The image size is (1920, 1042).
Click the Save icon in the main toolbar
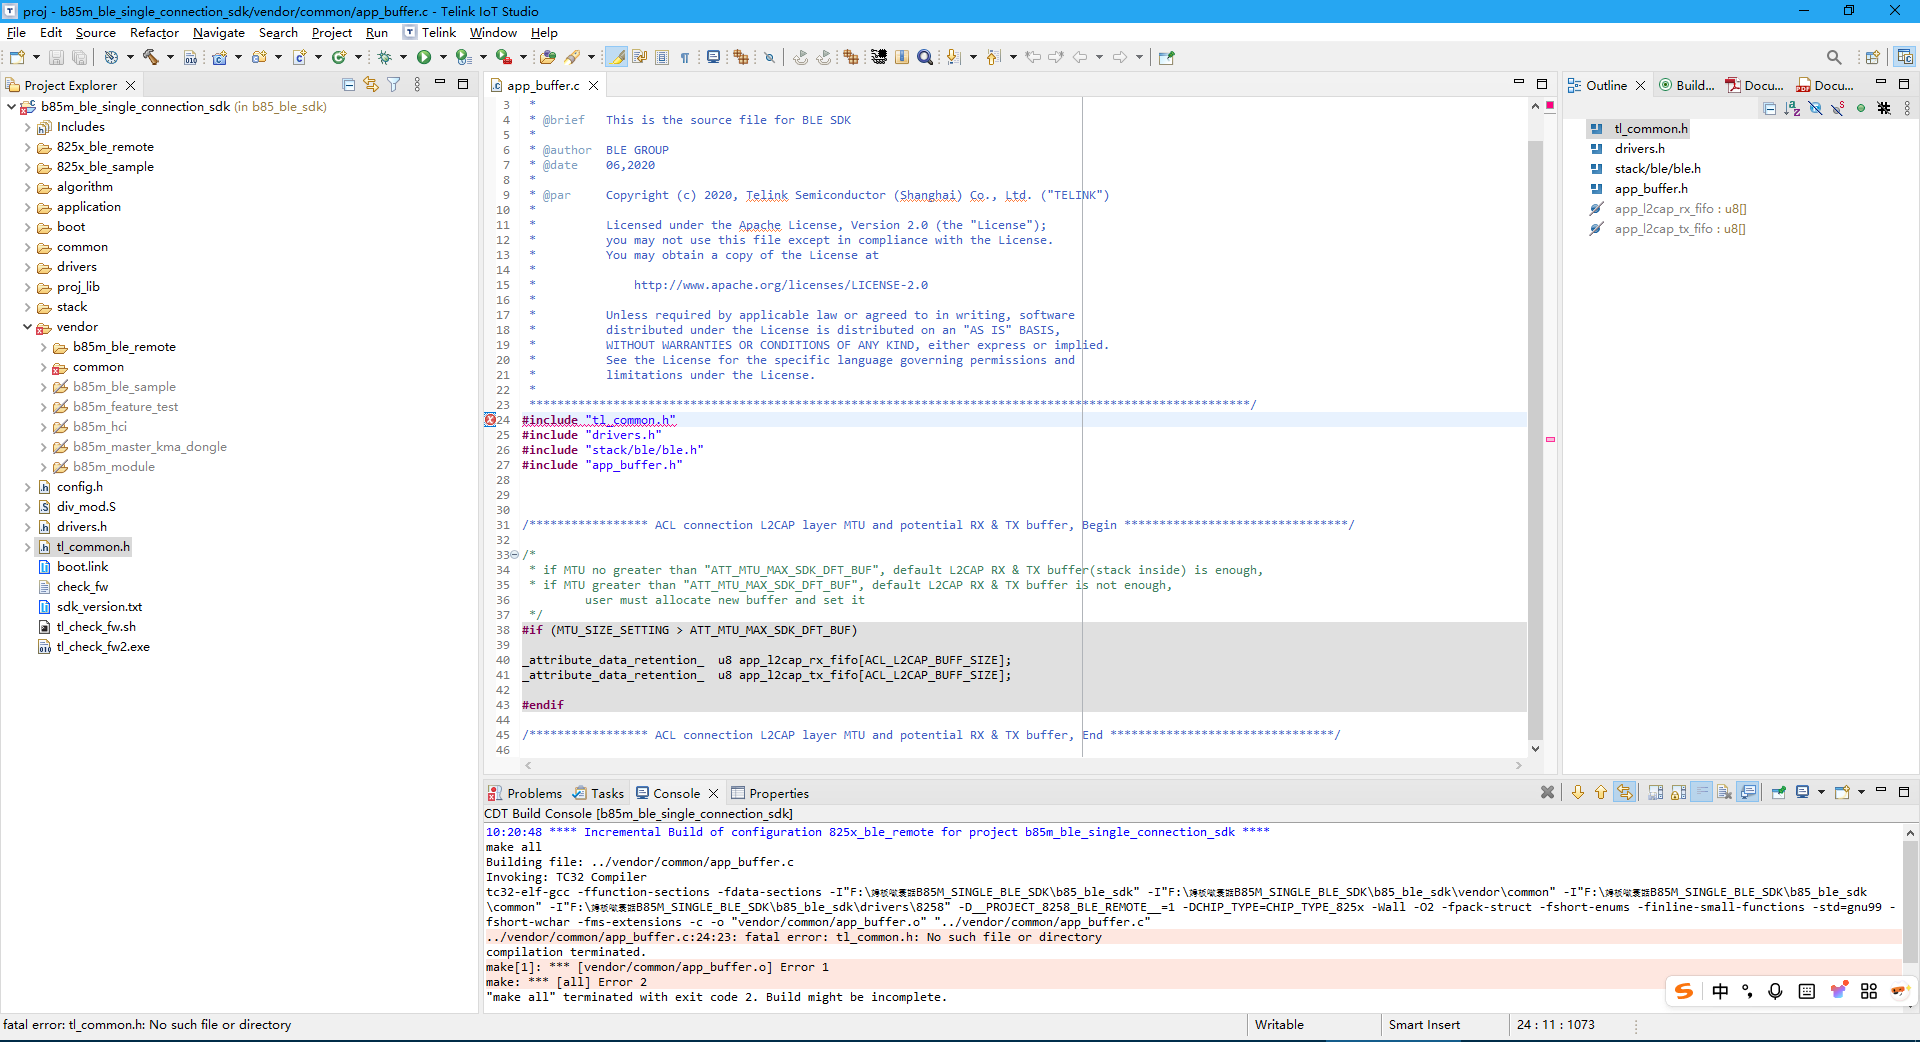[x=56, y=57]
